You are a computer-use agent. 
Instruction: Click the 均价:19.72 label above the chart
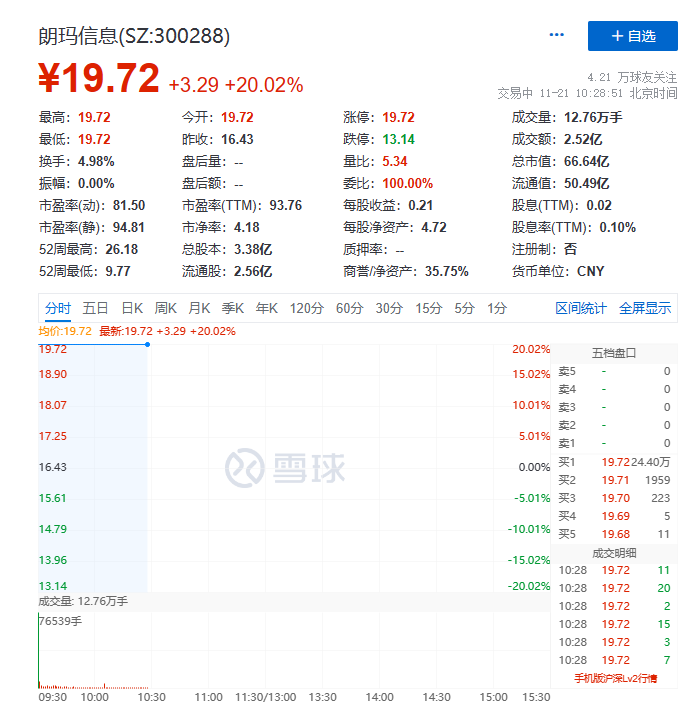click(65, 331)
